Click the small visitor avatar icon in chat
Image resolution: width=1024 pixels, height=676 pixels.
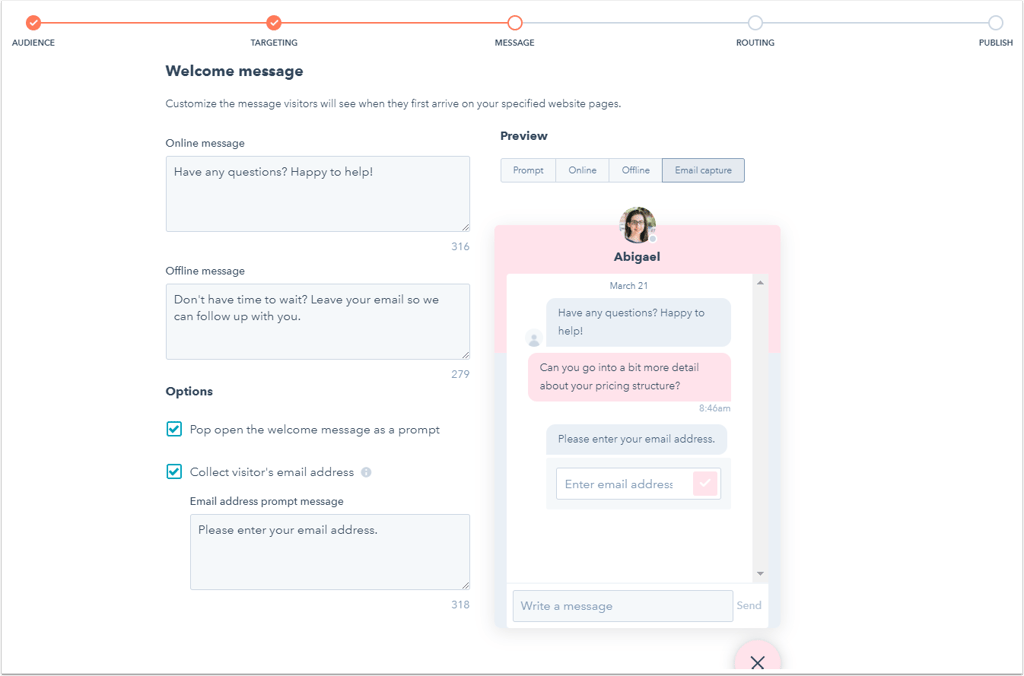[534, 338]
